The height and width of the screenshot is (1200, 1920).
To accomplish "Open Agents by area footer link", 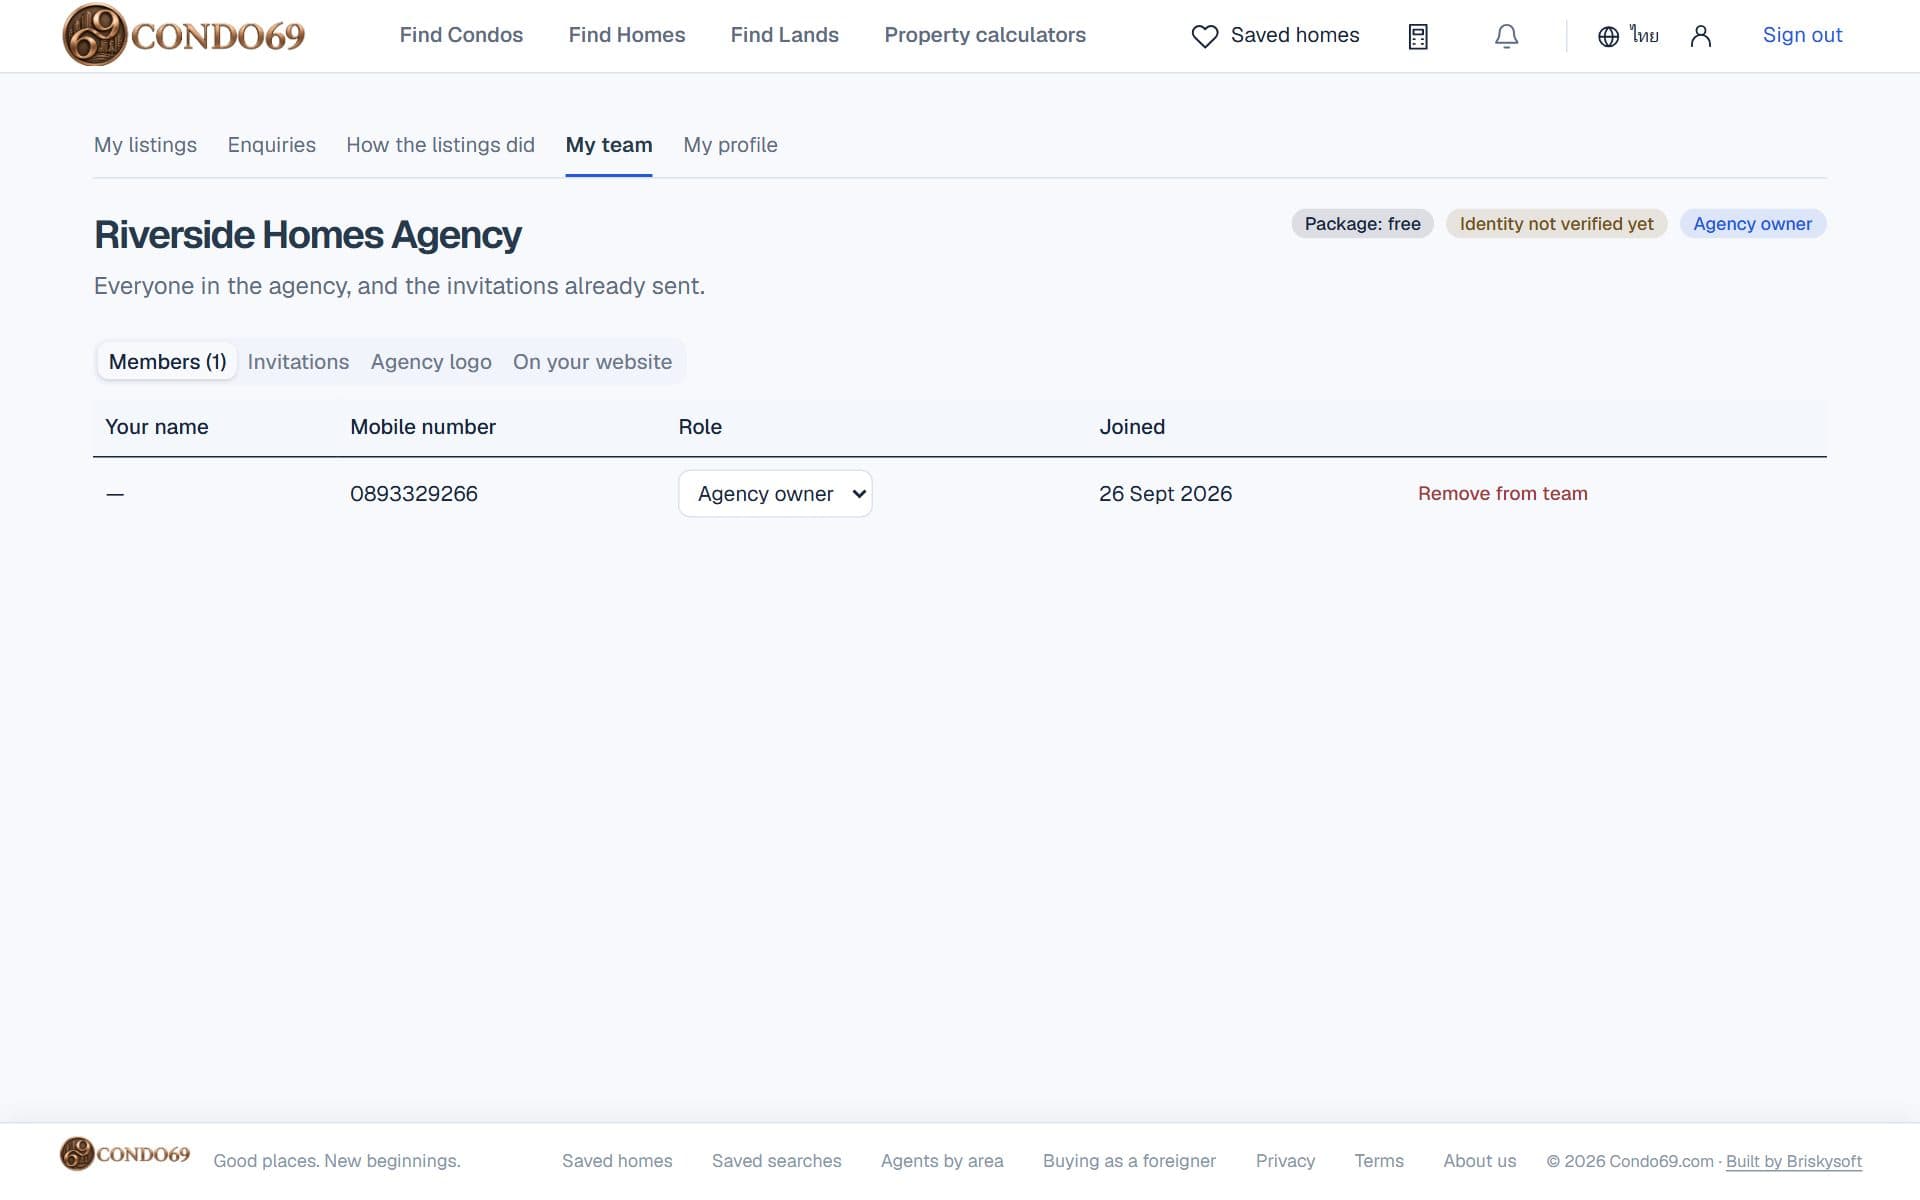I will 942,1161.
